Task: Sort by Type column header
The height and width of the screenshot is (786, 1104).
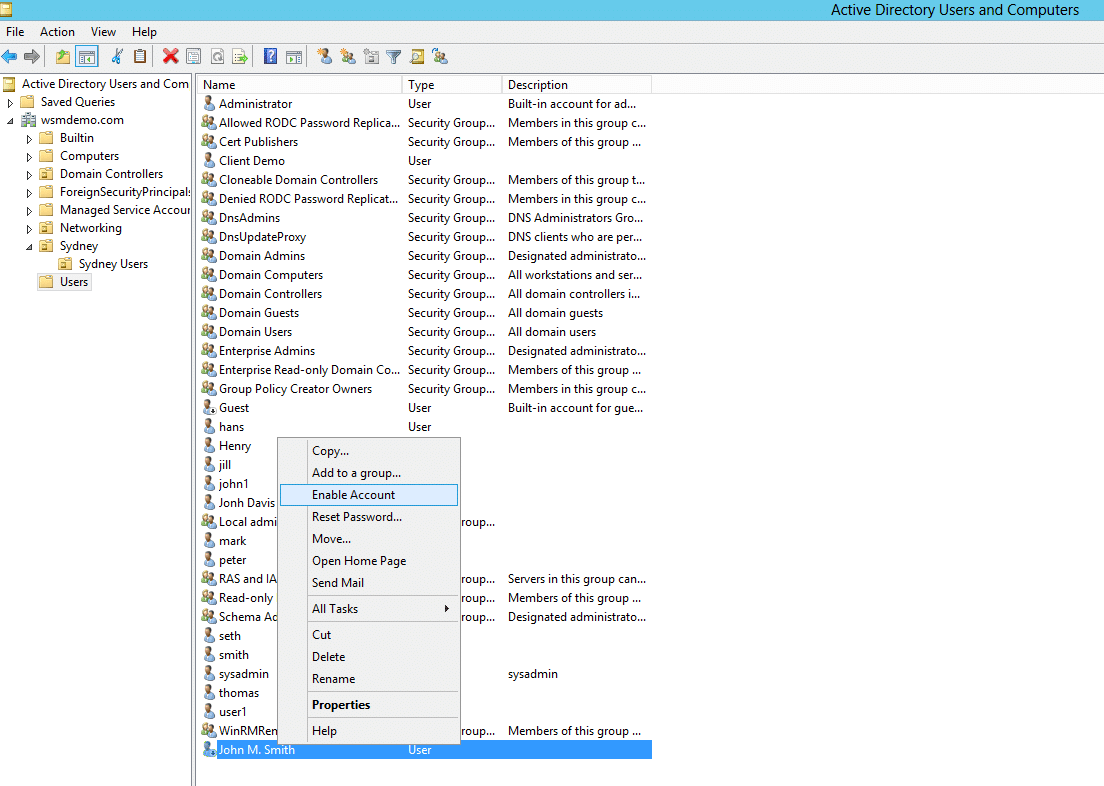Action: pos(452,85)
